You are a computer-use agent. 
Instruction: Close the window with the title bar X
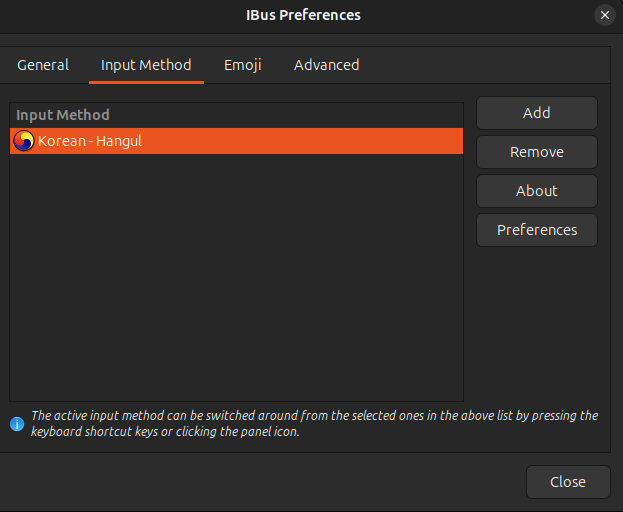click(605, 15)
